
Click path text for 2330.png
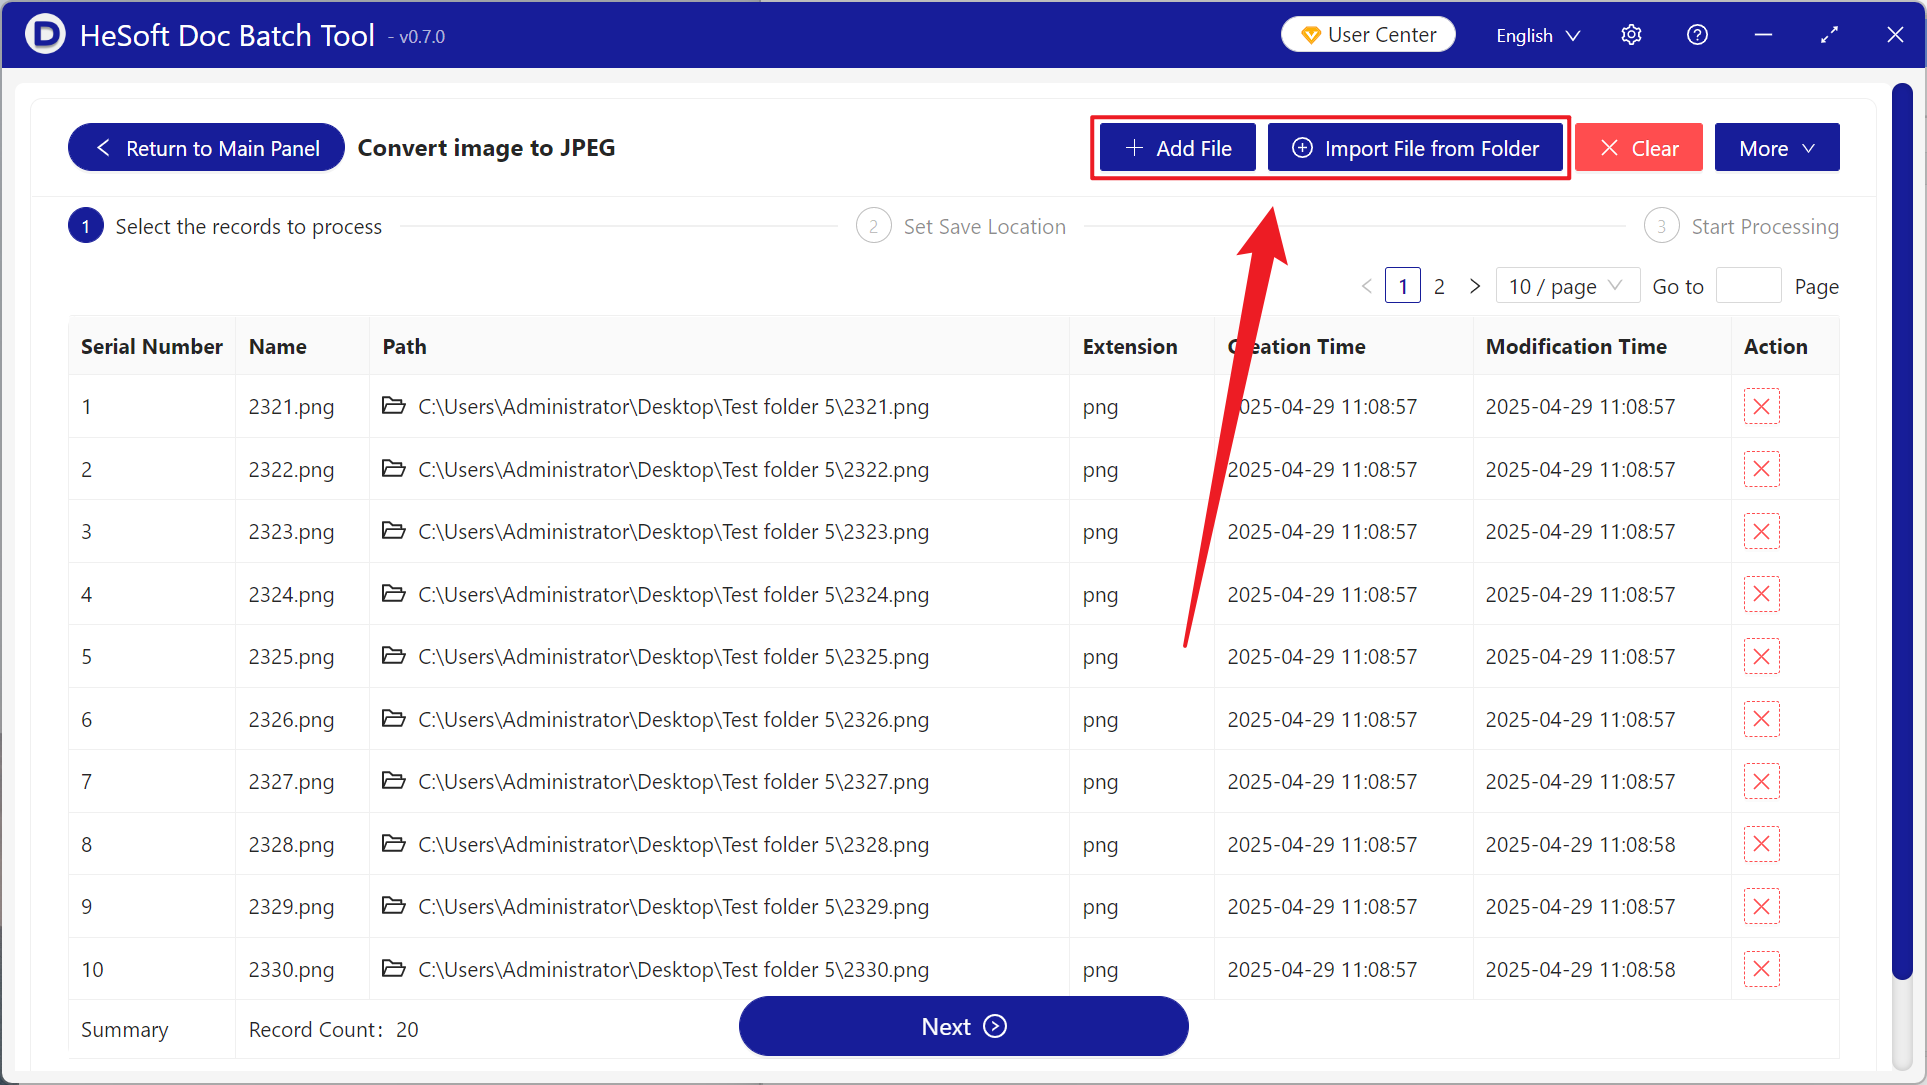(673, 970)
